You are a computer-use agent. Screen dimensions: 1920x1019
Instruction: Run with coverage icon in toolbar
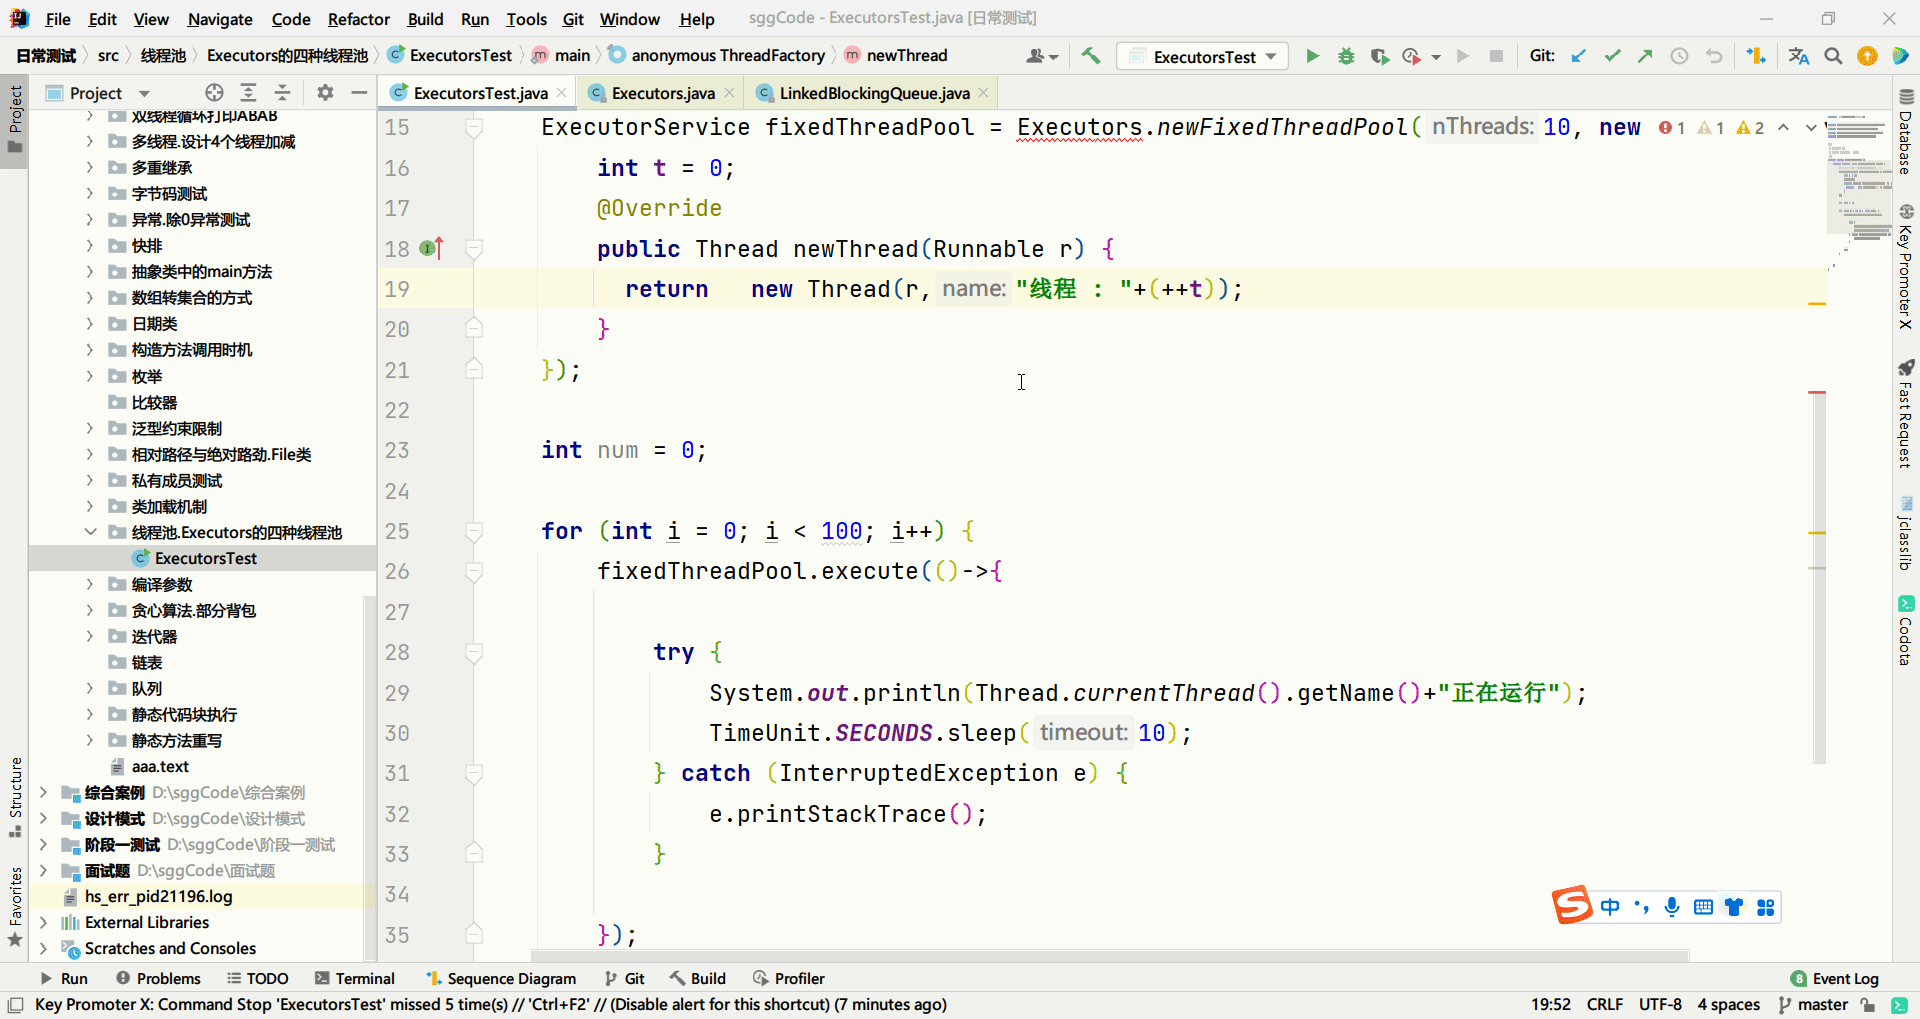1380,56
